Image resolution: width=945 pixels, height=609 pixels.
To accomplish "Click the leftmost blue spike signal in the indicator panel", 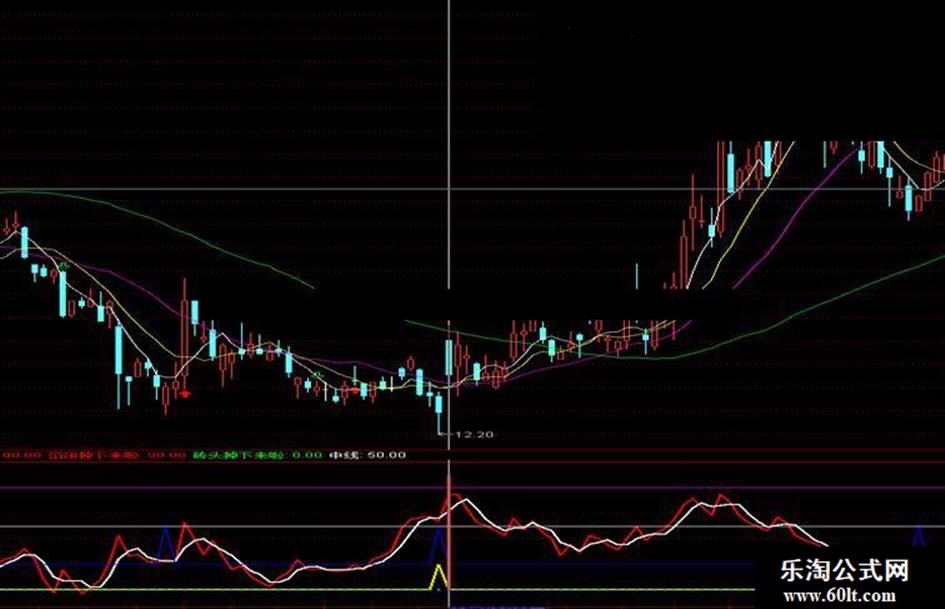I will [166, 544].
